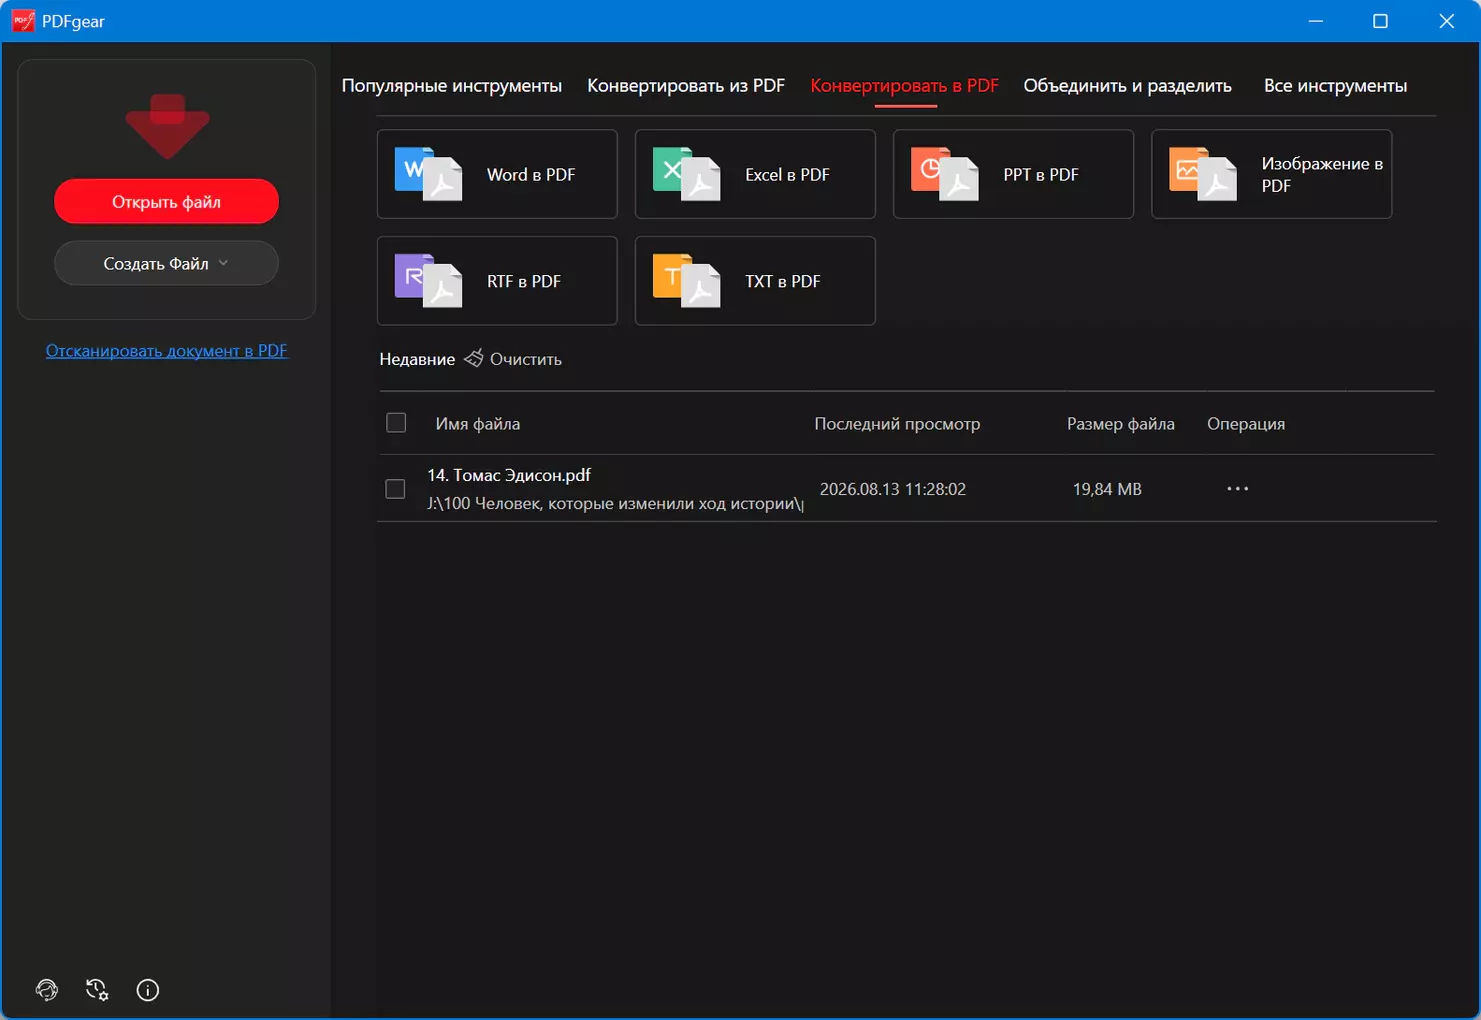The width and height of the screenshot is (1481, 1020).
Task: Click the Последний просмотр column header
Action: pos(897,424)
